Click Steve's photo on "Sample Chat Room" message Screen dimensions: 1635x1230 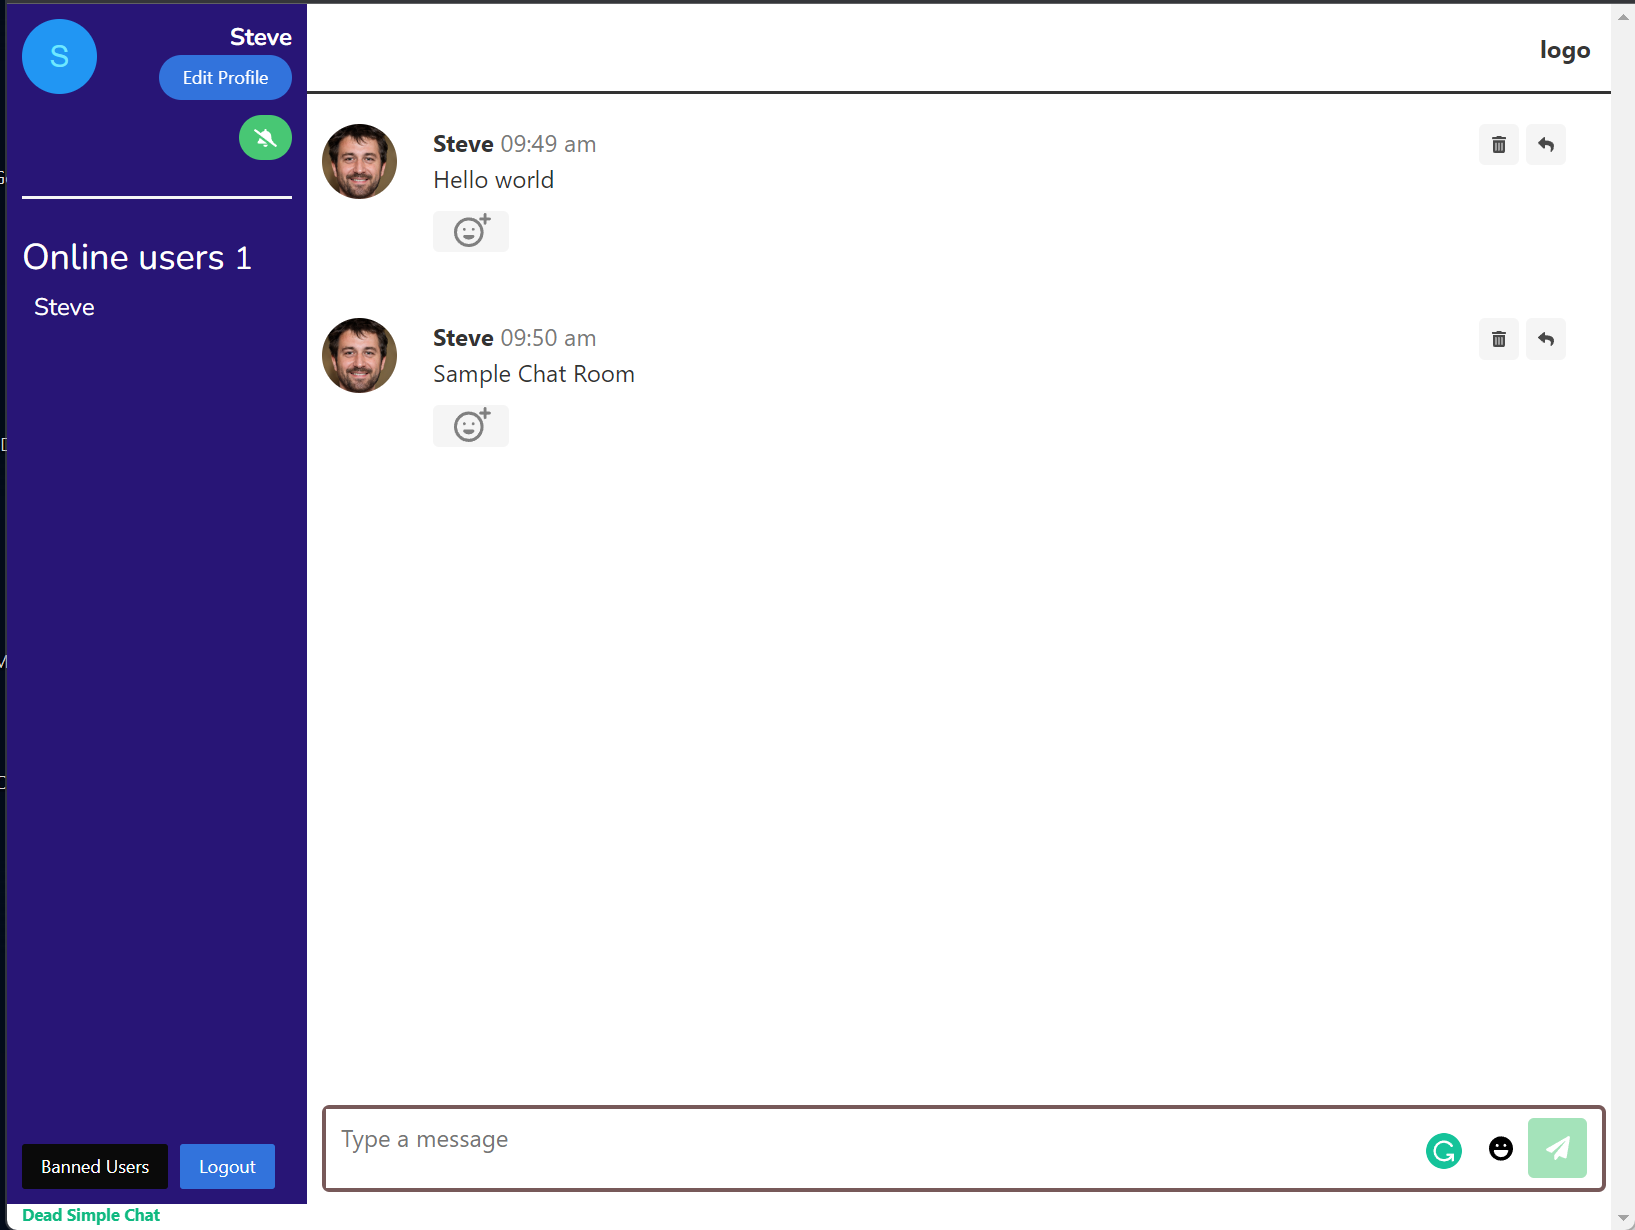pos(359,355)
